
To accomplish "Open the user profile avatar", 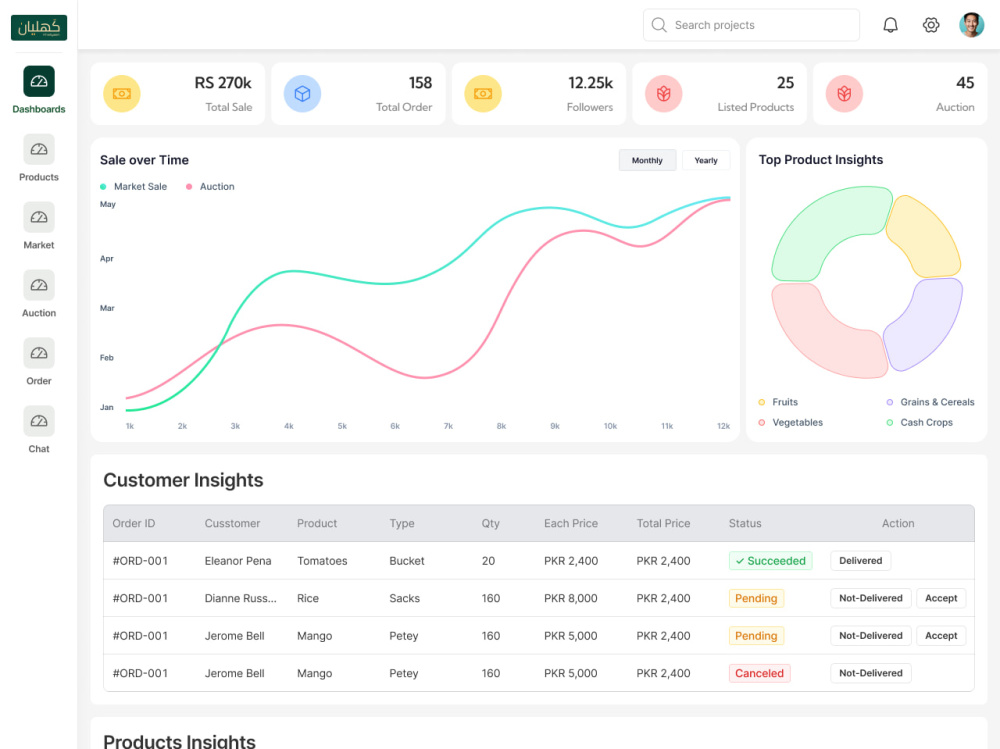I will pos(971,25).
